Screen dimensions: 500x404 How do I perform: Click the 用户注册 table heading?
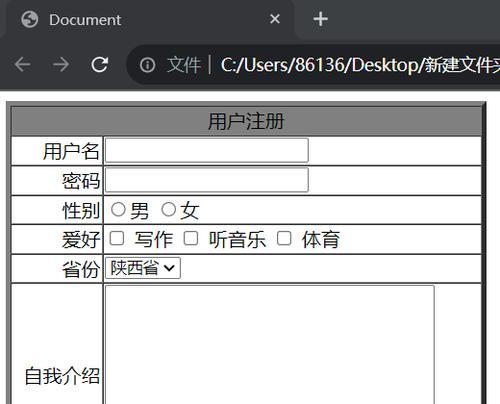click(246, 121)
